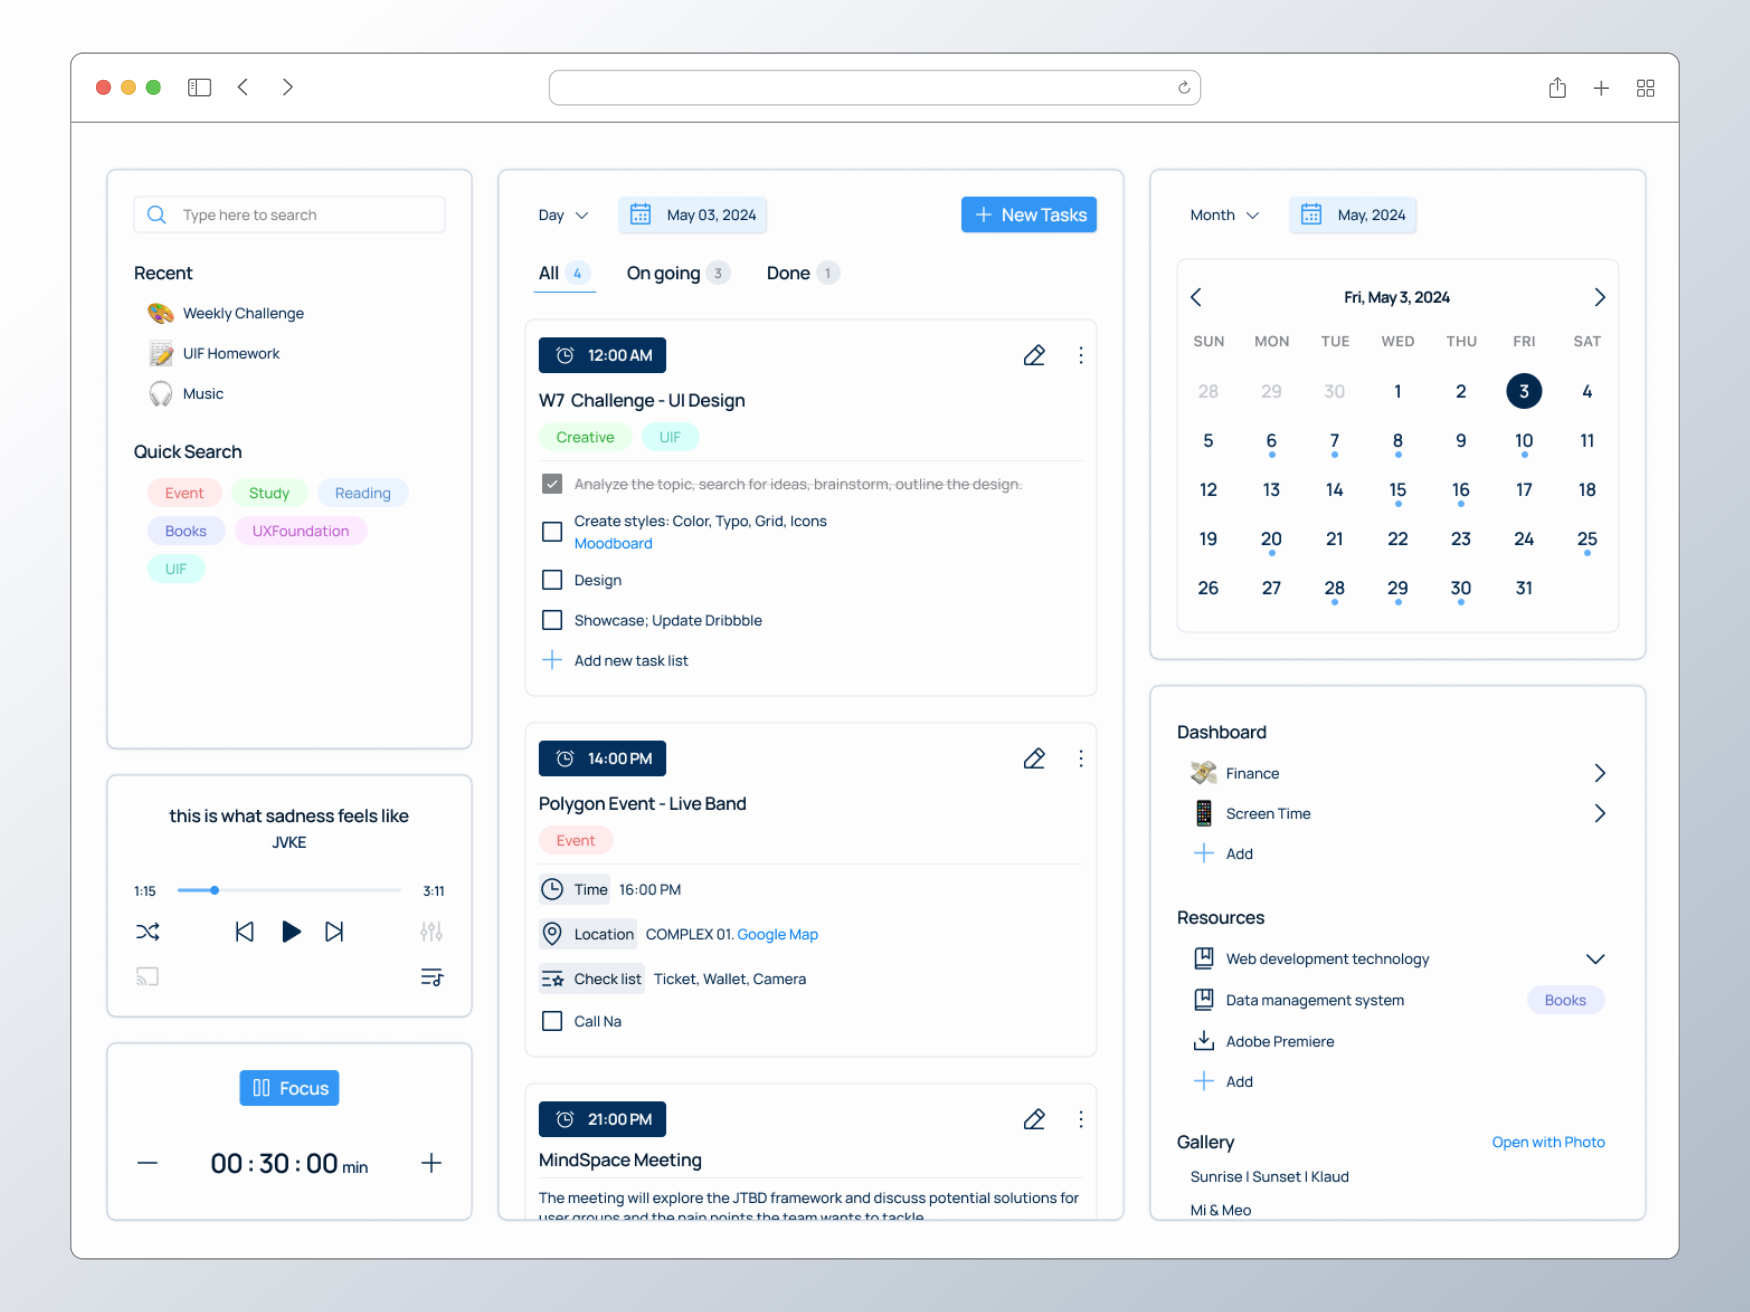Switch to the On going tab
Image resolution: width=1750 pixels, height=1312 pixels.
pyautogui.click(x=663, y=272)
